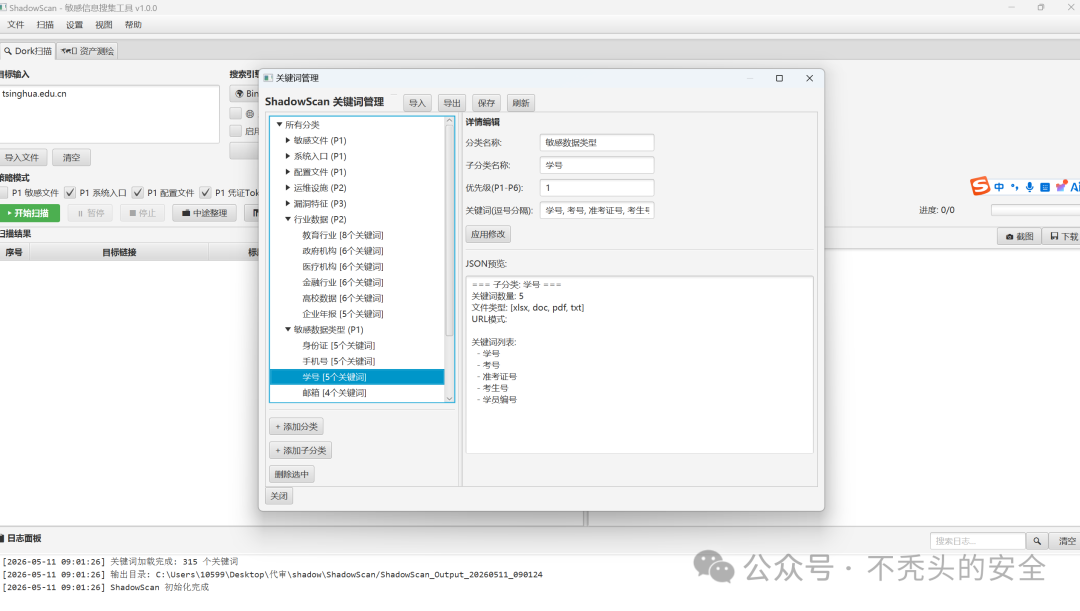Screen dimensions: 1080x611
Task: Switch to the 资产测绘 tab
Action: point(87,51)
